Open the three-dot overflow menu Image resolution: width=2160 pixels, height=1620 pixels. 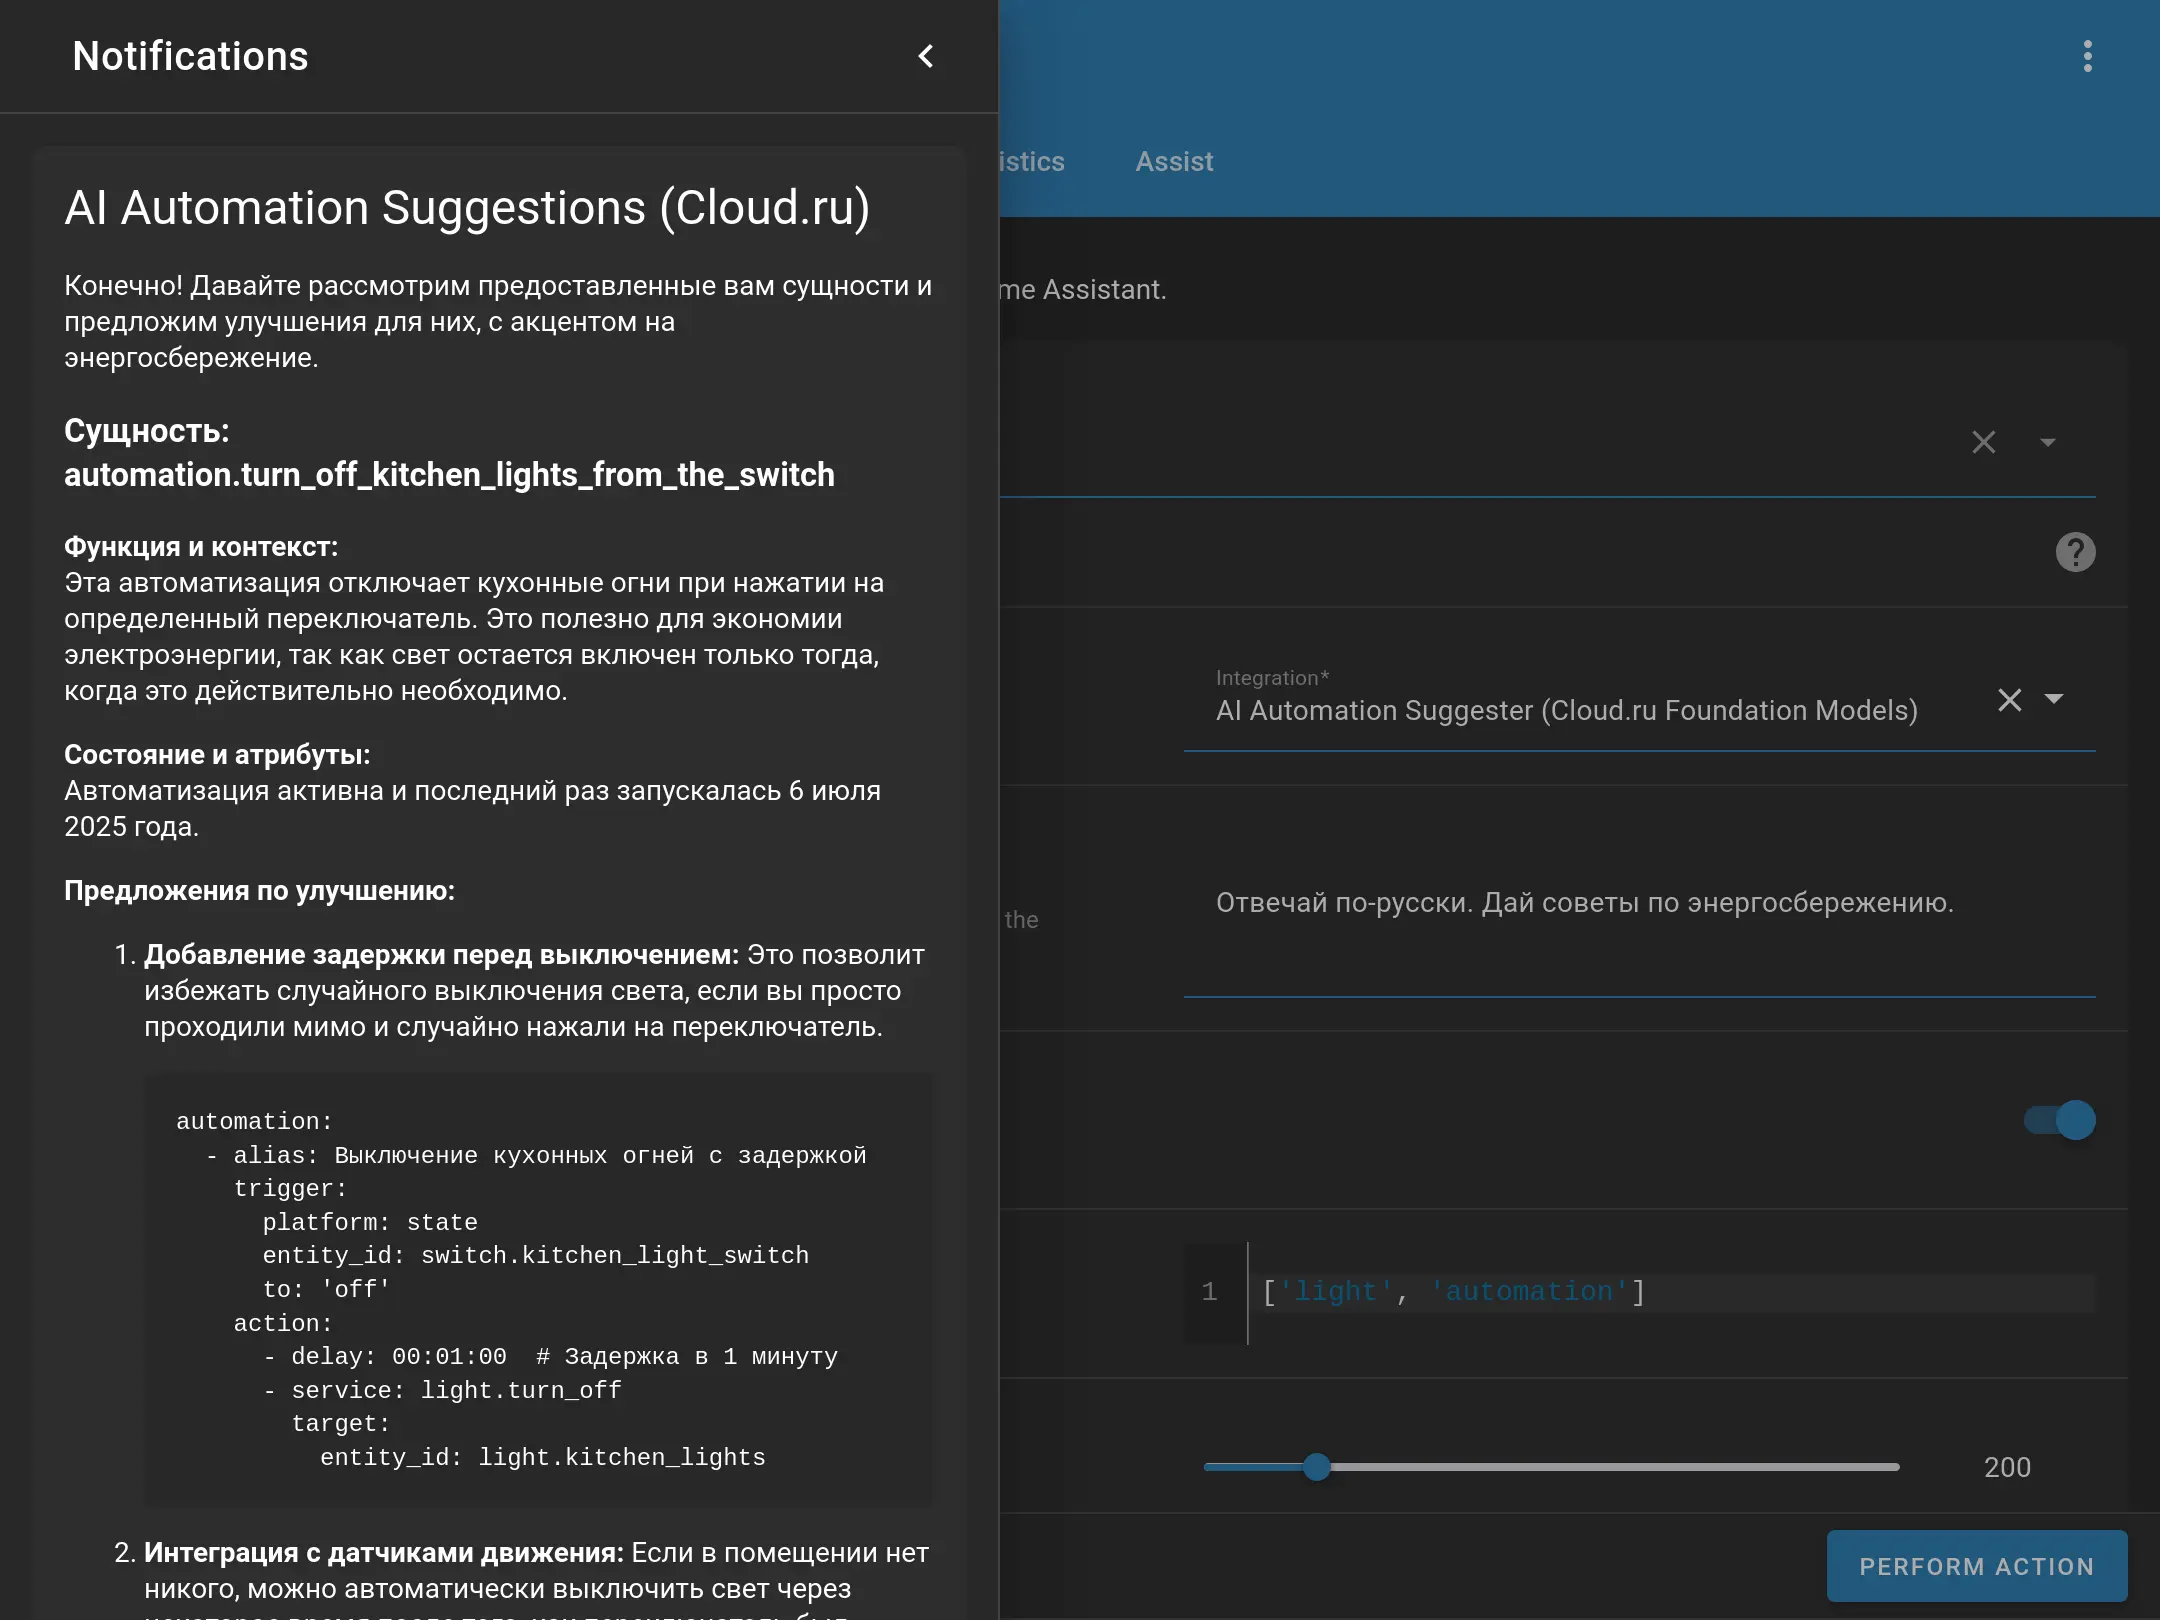click(2087, 56)
